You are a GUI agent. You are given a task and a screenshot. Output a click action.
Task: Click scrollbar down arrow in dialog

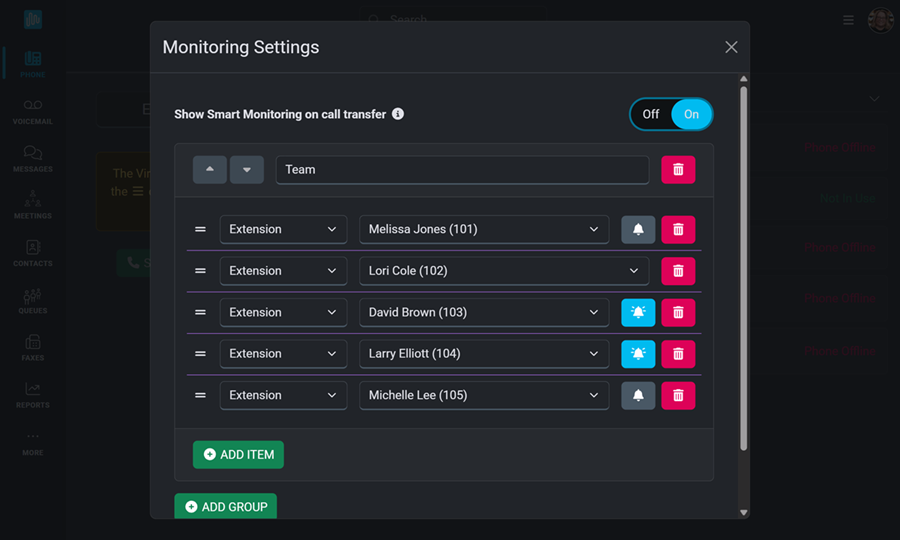(743, 512)
